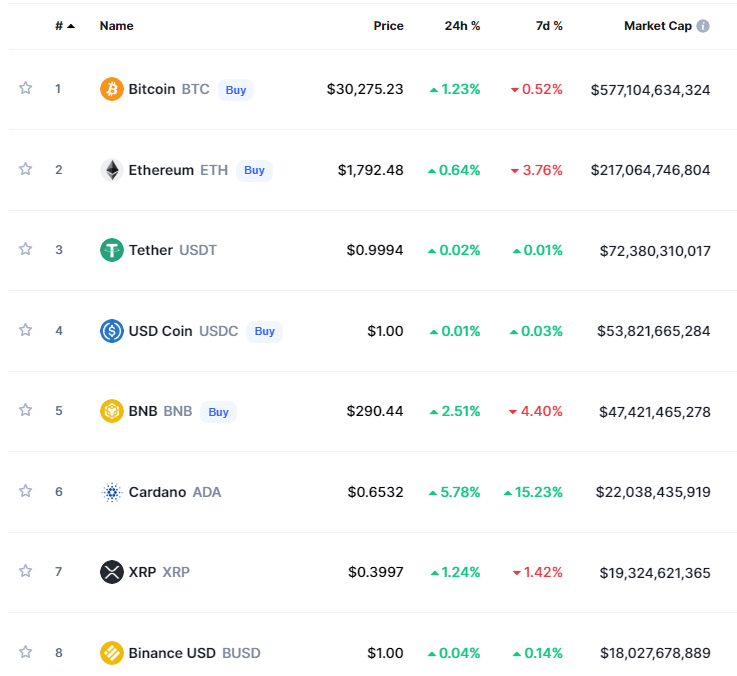The width and height of the screenshot is (737, 676).
Task: Add Bitcoin to watchlist with star
Action: 25,88
